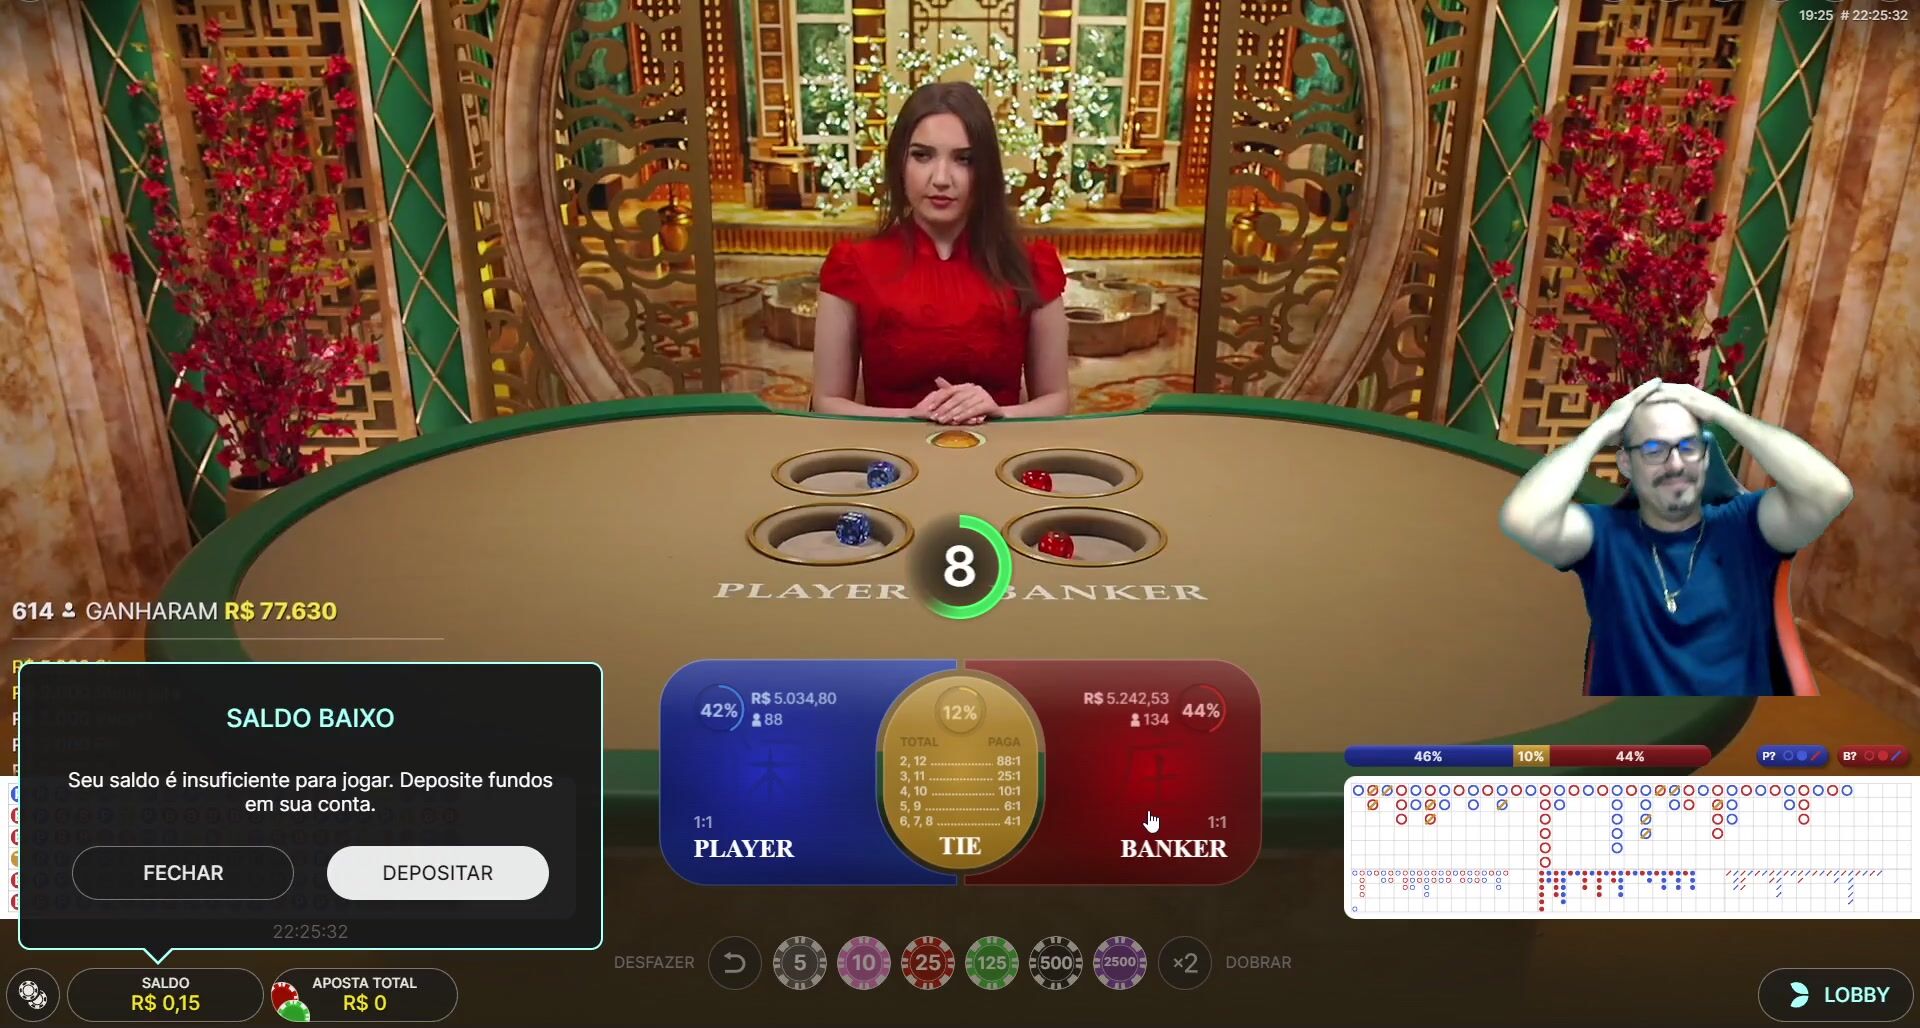Open the SALDO balance panel

pos(165,995)
